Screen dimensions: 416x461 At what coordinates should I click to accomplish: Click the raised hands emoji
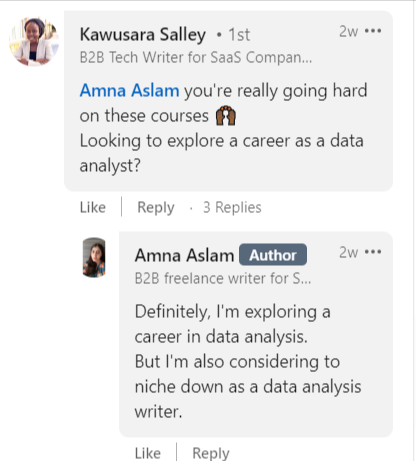226,115
